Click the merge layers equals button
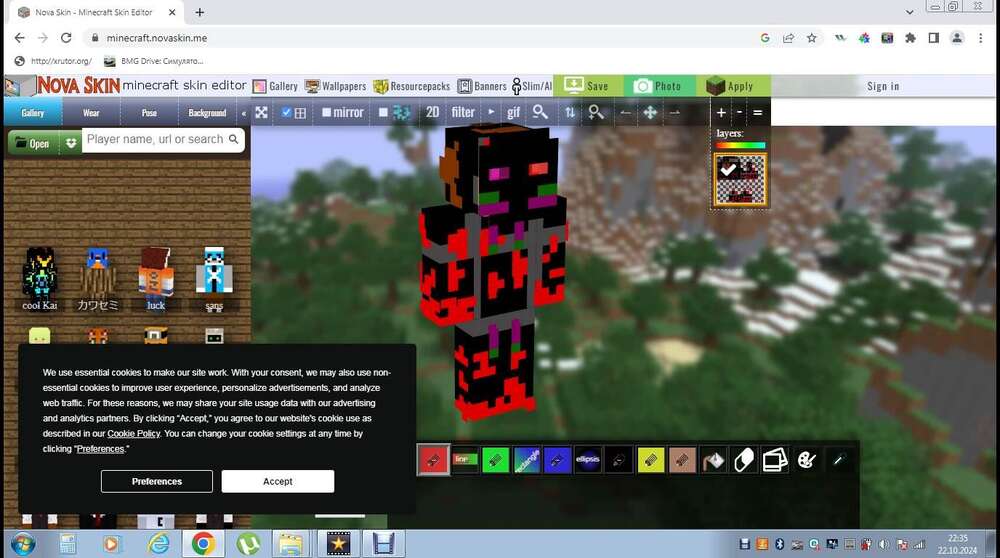This screenshot has width=1000, height=558. [x=758, y=112]
